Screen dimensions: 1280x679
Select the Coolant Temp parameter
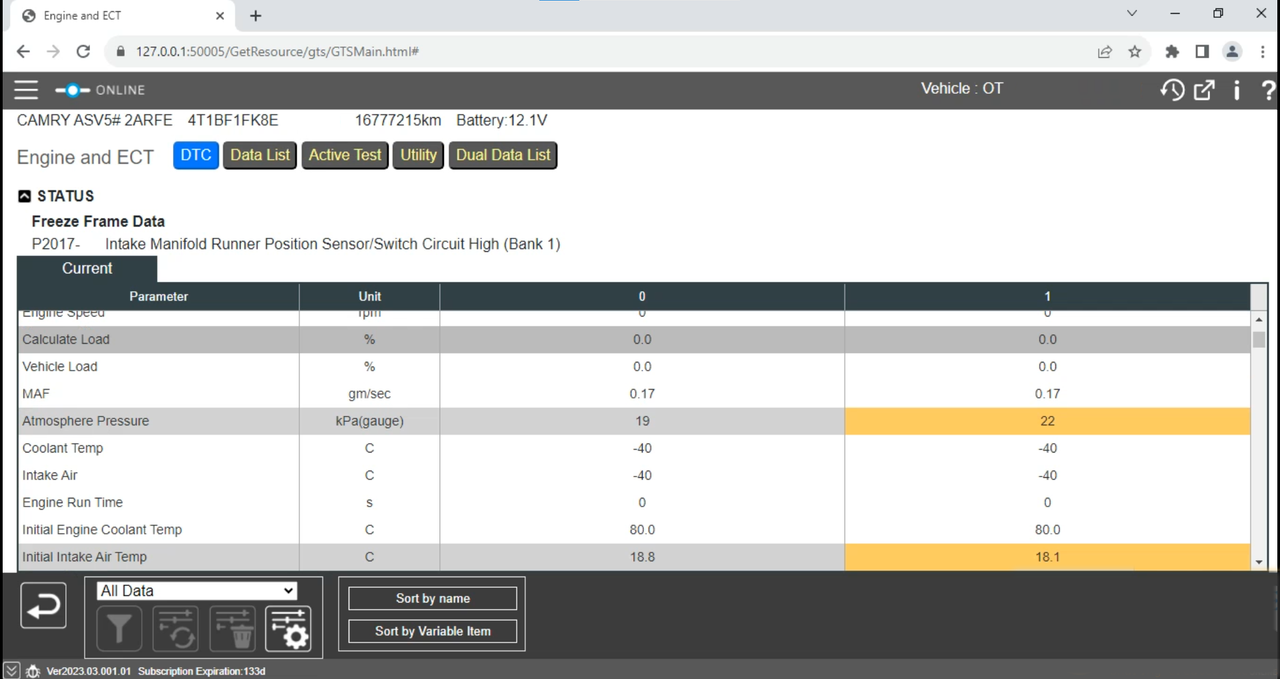(63, 448)
